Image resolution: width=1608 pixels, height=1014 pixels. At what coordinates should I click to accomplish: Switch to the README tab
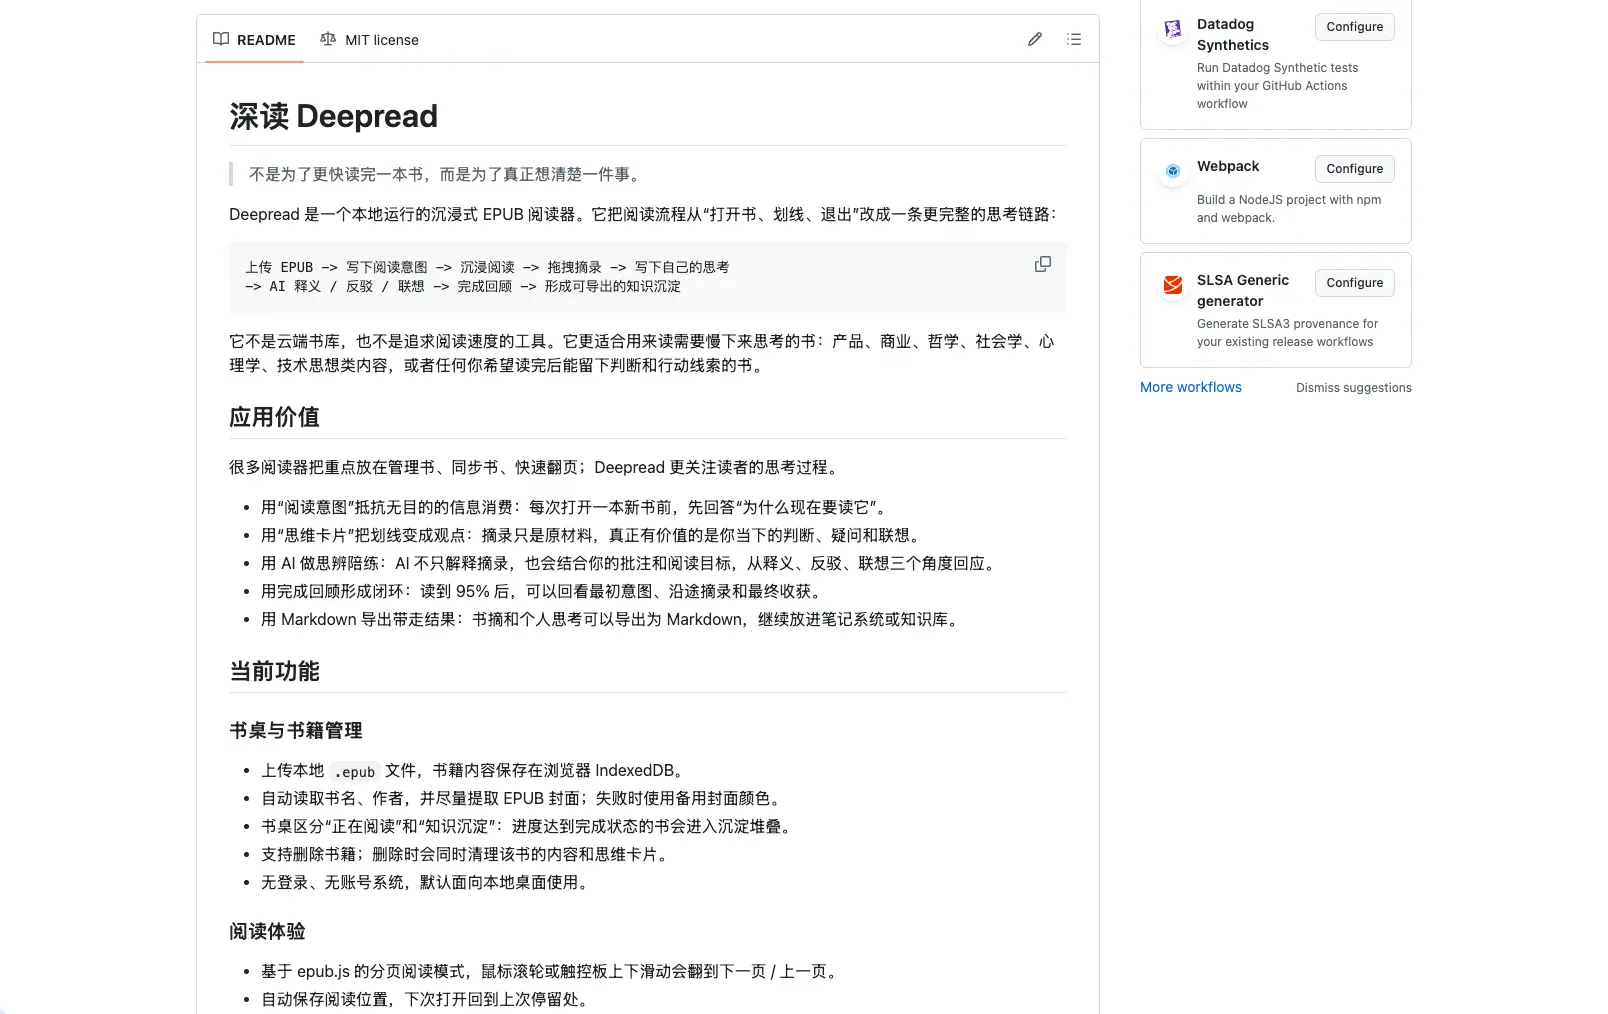[x=254, y=40]
